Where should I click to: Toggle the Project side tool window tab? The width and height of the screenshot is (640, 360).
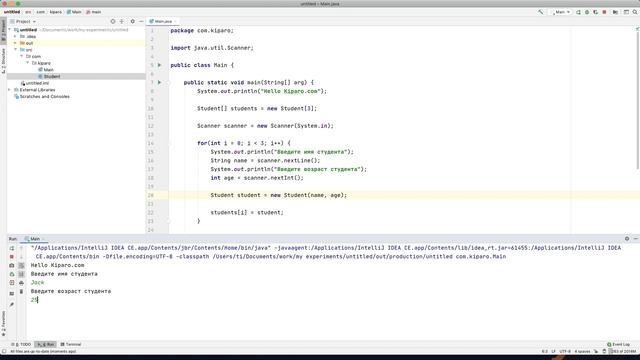tap(3, 30)
